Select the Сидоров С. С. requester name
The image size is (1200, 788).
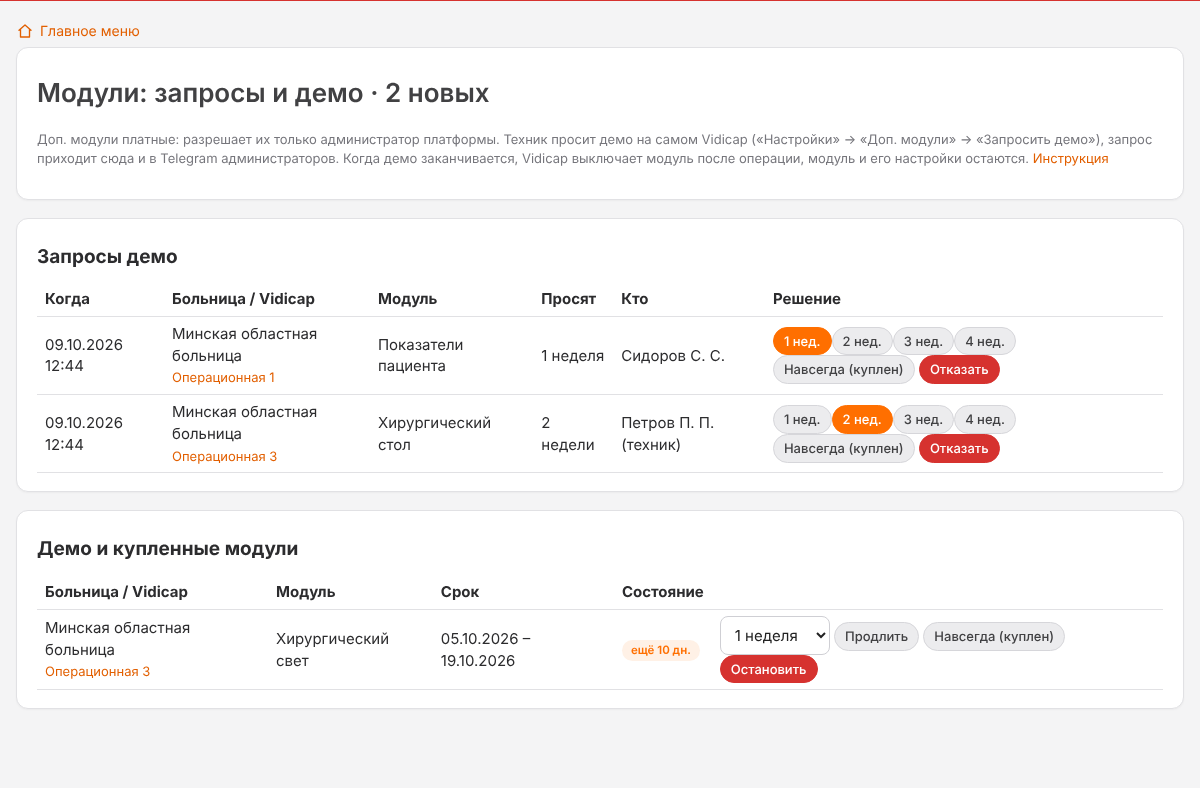[673, 356]
